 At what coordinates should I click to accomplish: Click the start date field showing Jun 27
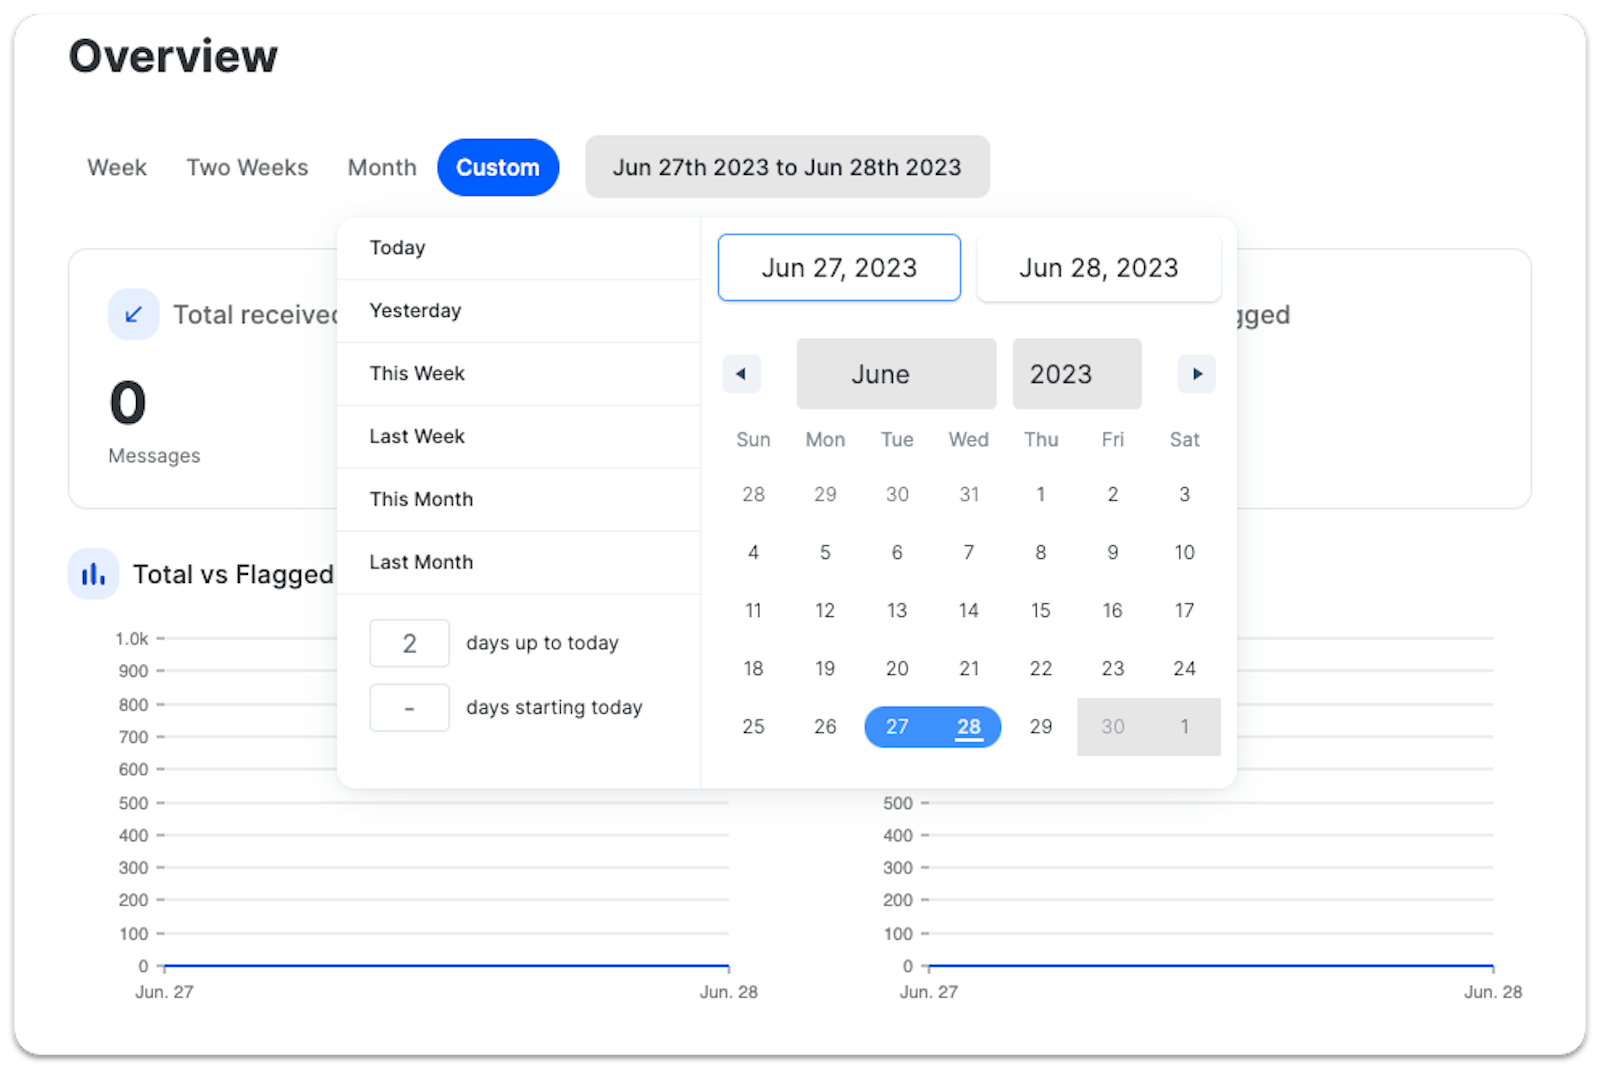coord(839,267)
